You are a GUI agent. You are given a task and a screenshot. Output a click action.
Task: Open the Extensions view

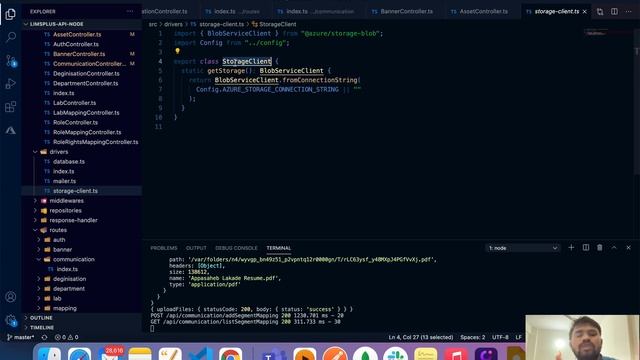point(11,107)
